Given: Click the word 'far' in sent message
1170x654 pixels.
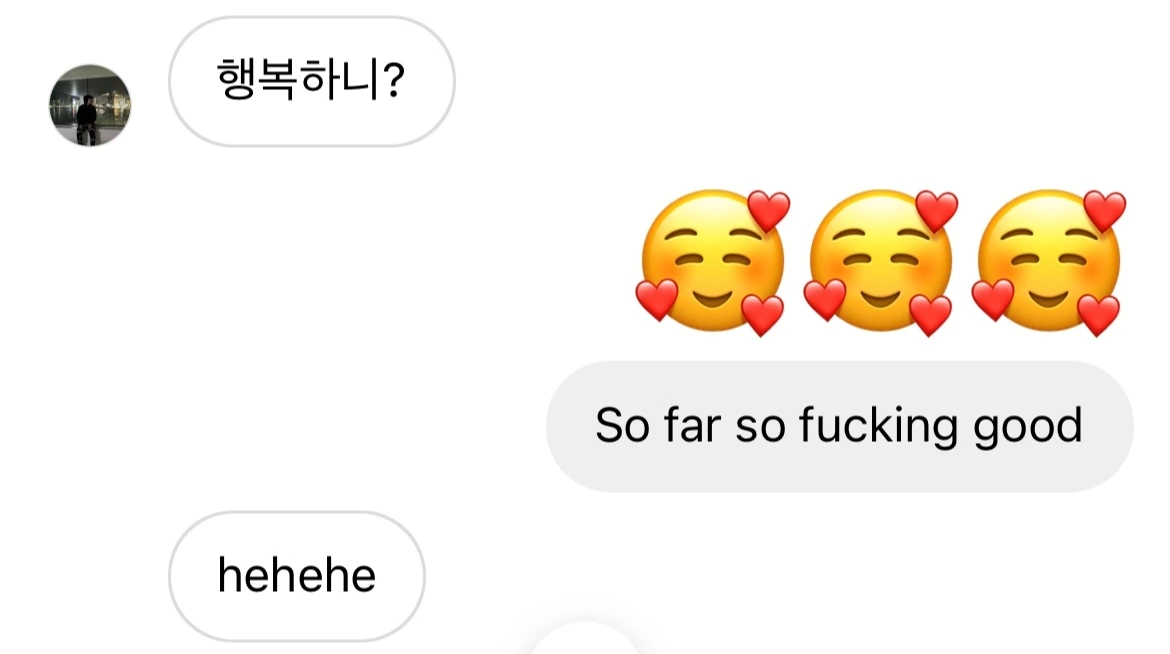Looking at the screenshot, I should tap(692, 426).
